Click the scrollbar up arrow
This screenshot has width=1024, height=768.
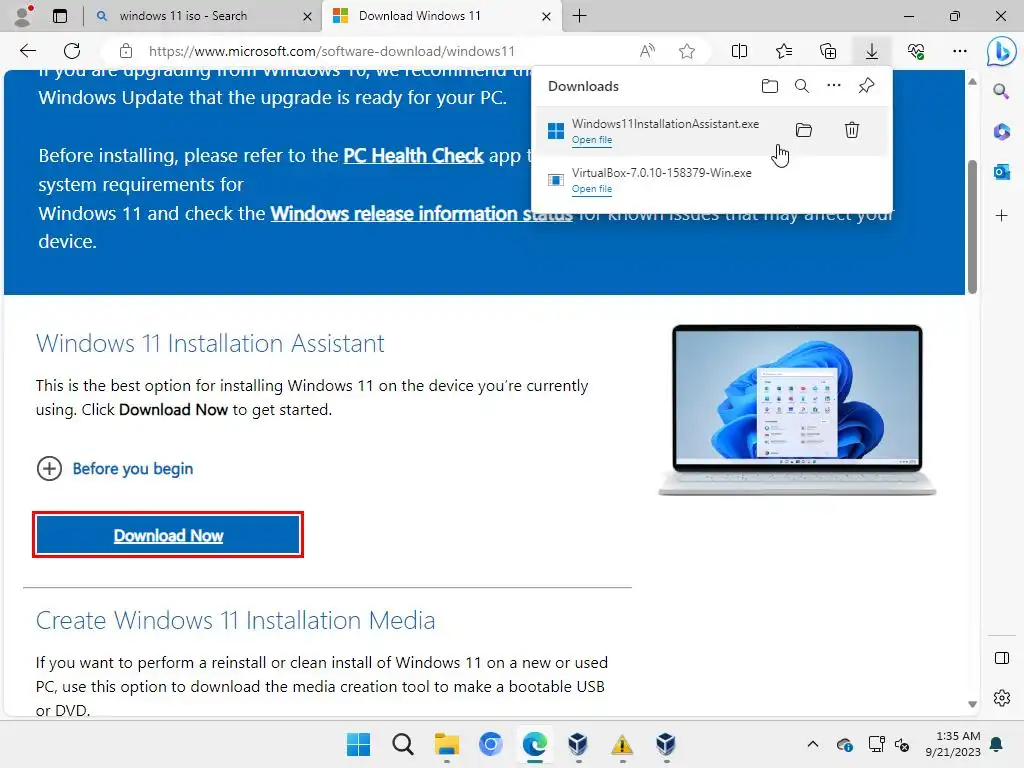coord(972,82)
